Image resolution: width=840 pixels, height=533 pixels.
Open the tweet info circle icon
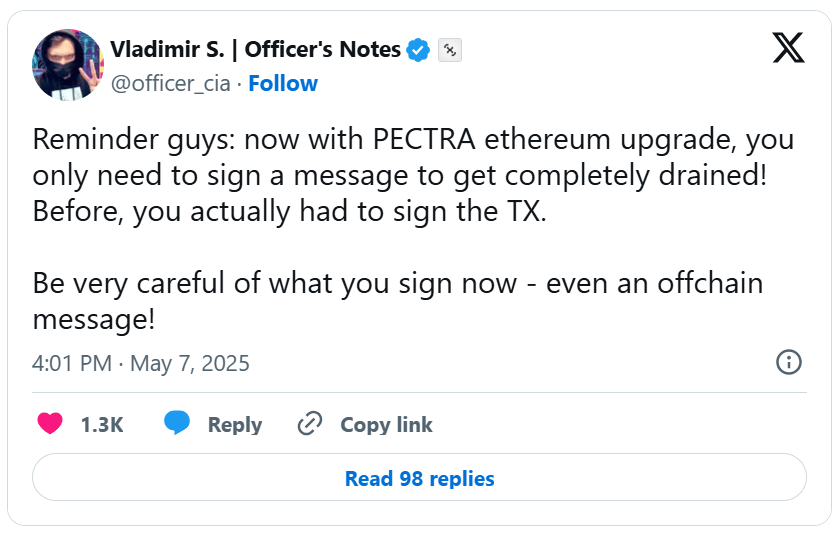click(789, 362)
